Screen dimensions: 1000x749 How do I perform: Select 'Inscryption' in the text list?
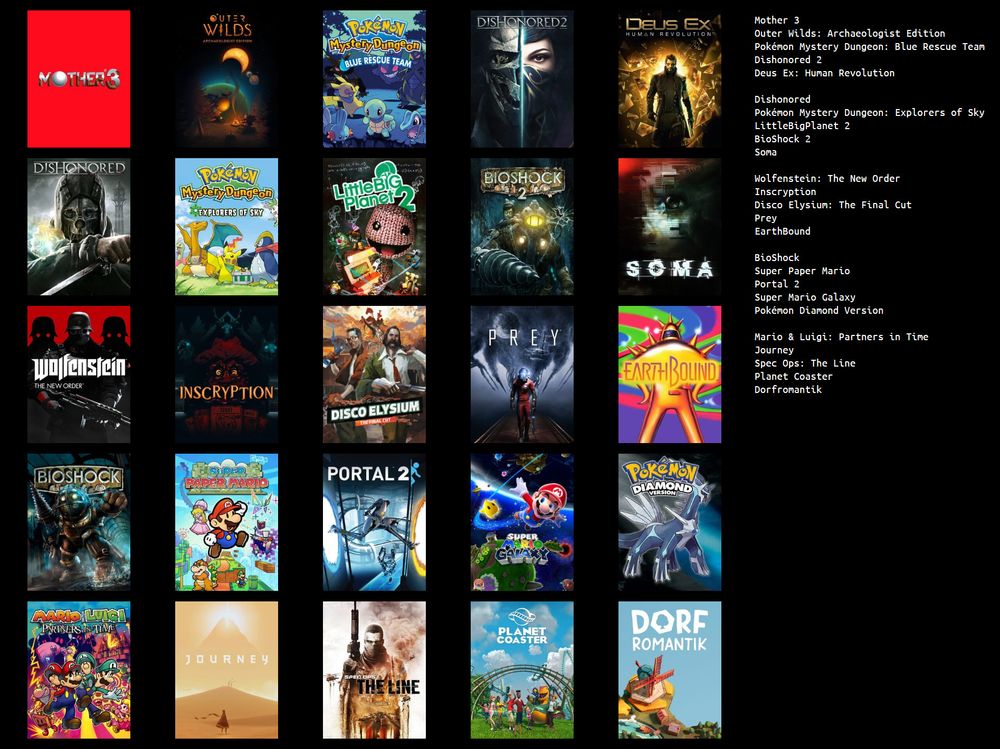click(785, 191)
